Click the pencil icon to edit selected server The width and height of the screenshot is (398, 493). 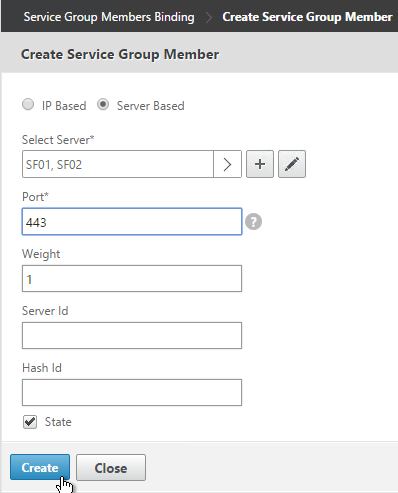tap(292, 164)
